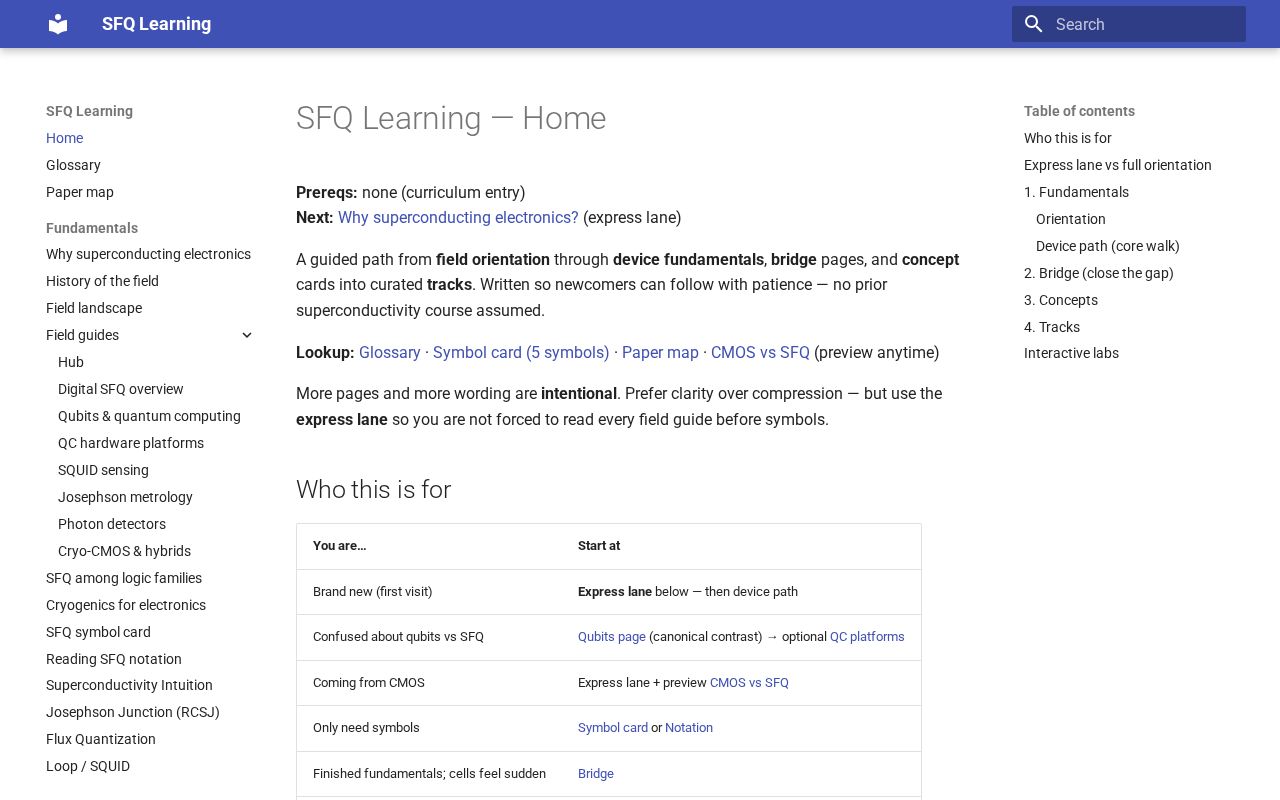
Task: Jump to 4. Tracks section
Action: pyautogui.click(x=1052, y=327)
